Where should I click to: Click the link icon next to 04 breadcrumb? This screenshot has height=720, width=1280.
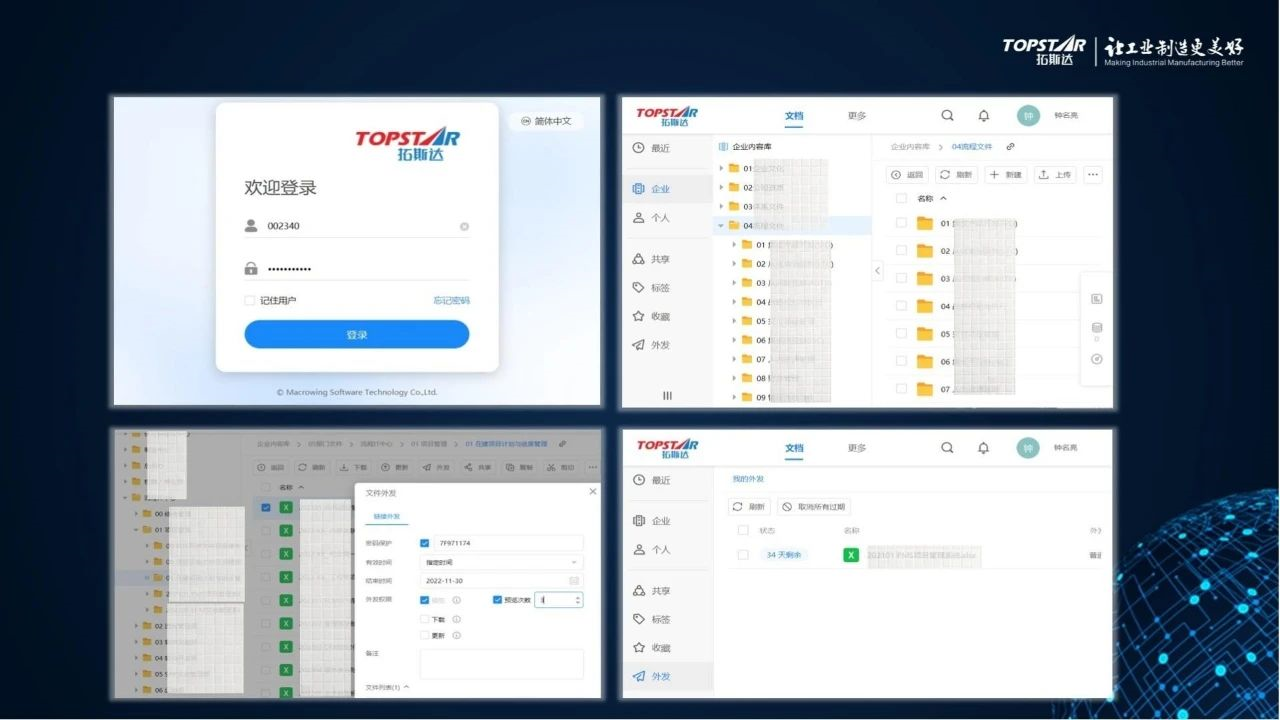coord(1011,147)
